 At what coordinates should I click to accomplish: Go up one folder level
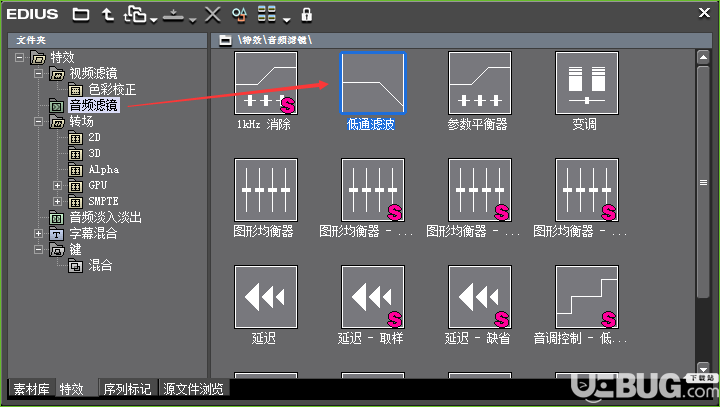pyautogui.click(x=108, y=15)
